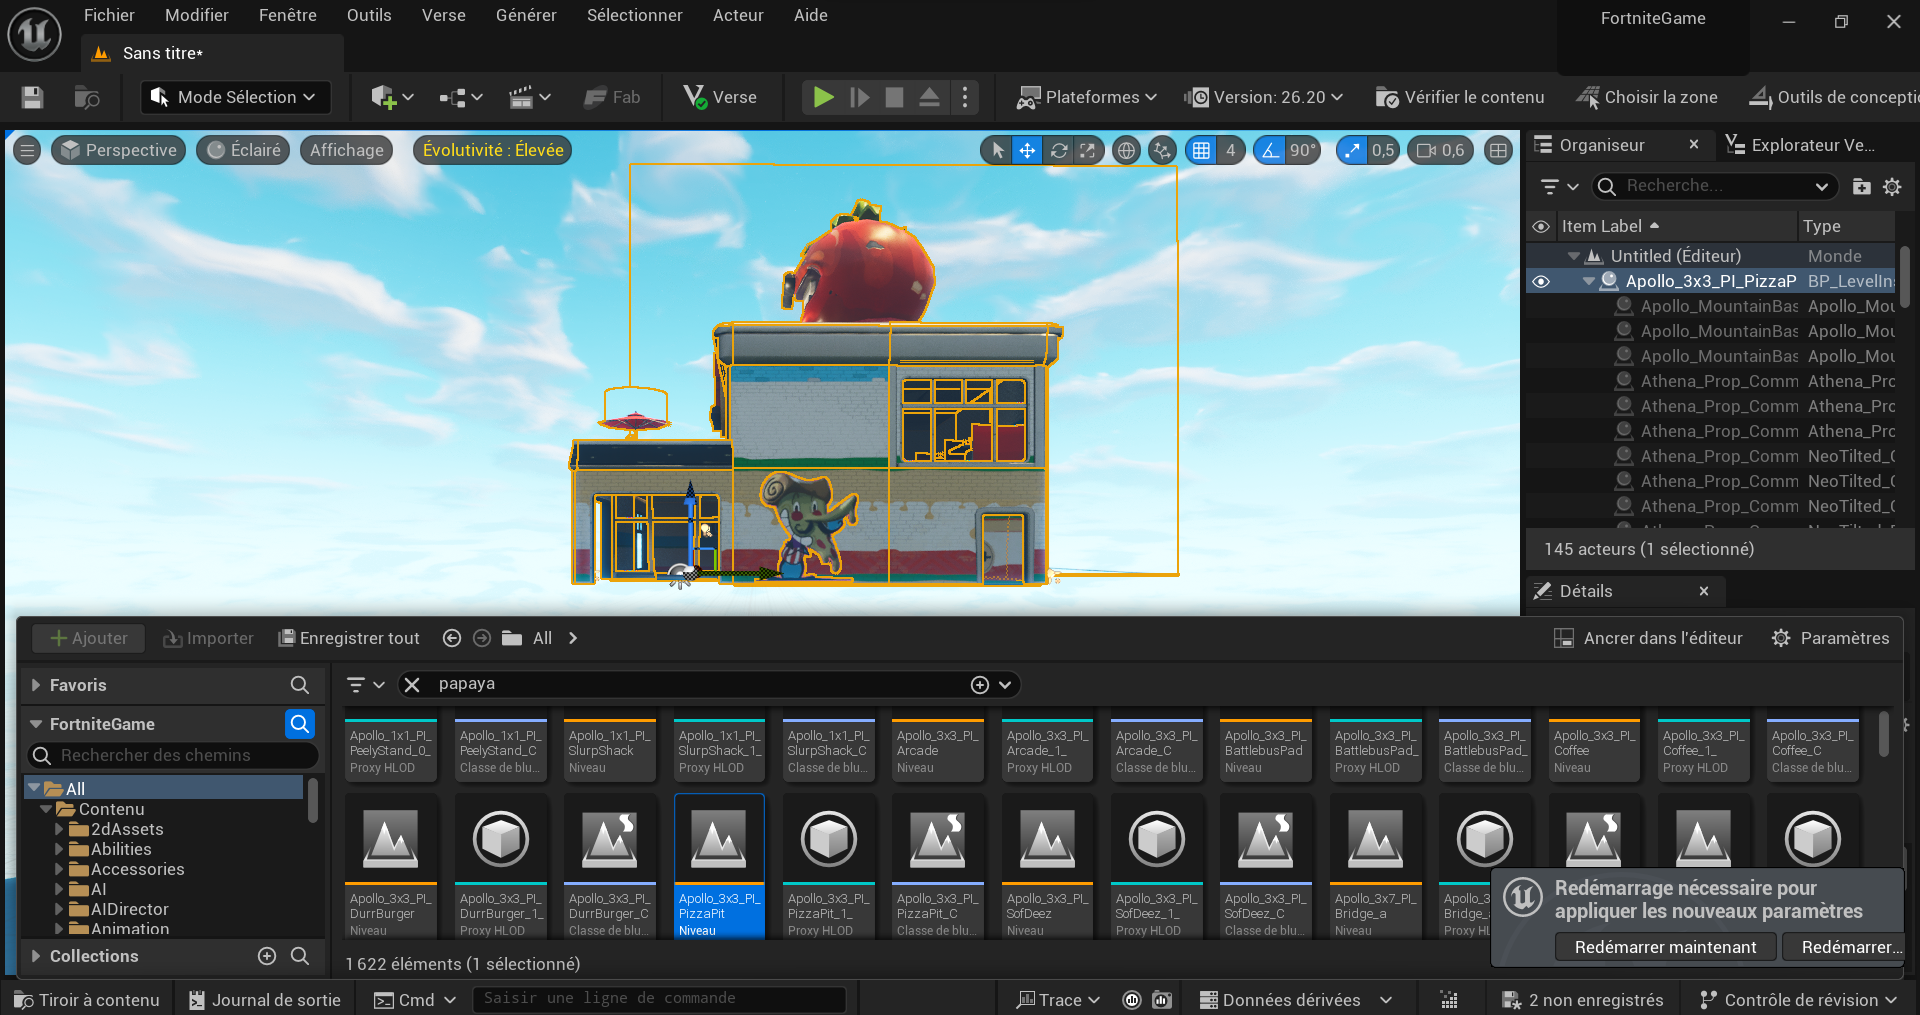Screen dimensions: 1920x1015
Task: Switch to the Explorateur Verse tab
Action: point(1801,145)
